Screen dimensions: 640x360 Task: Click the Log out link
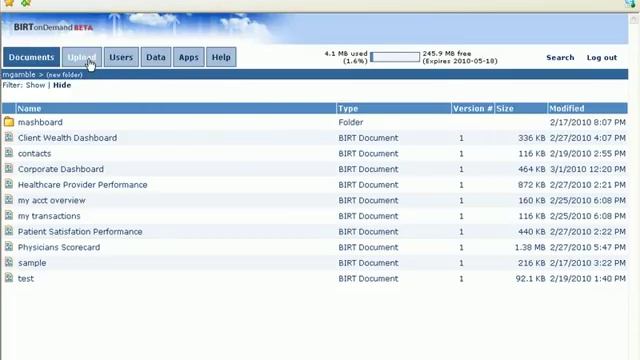click(x=602, y=58)
